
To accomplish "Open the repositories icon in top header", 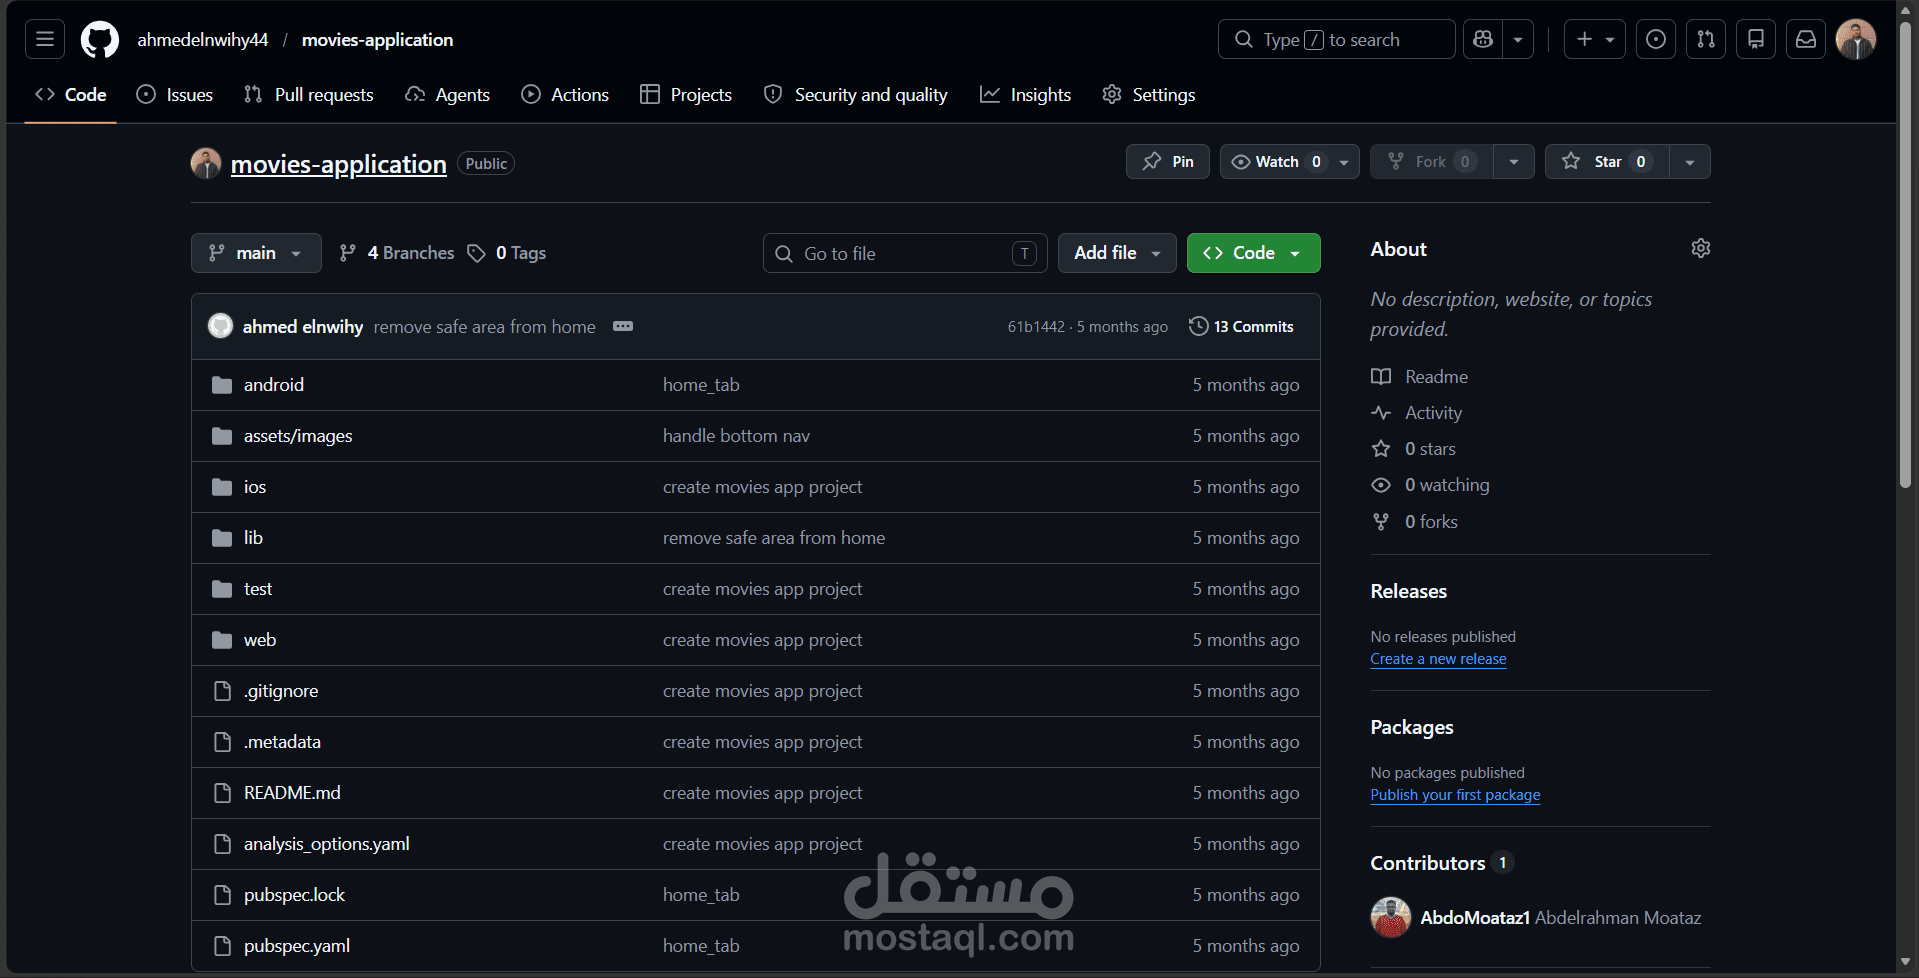I will (1756, 39).
